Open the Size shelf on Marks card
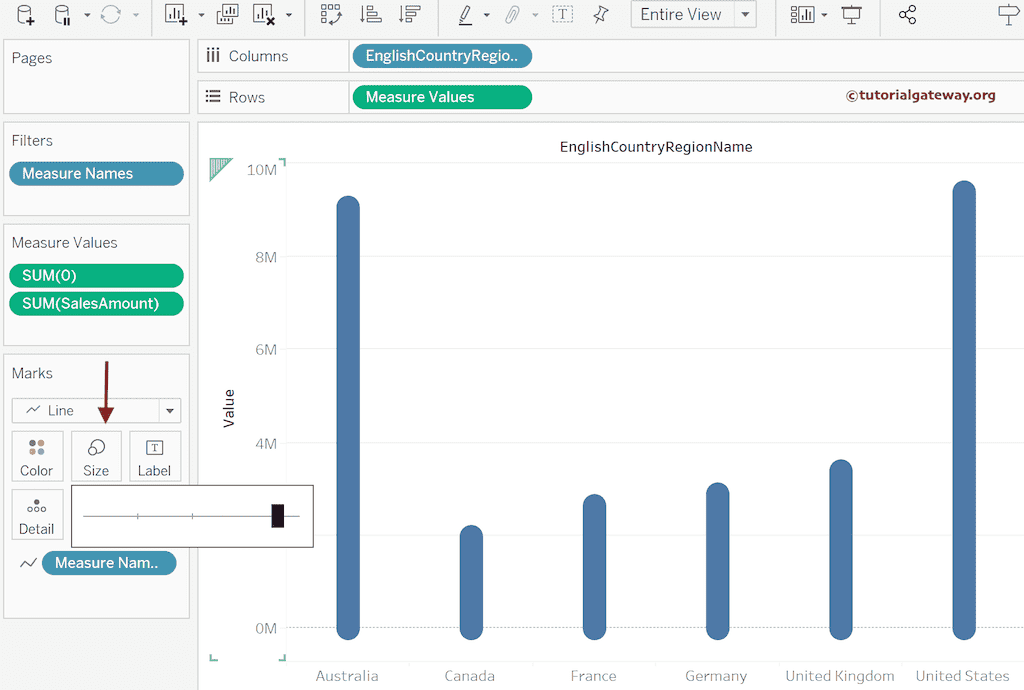This screenshot has width=1024, height=690. (96, 456)
